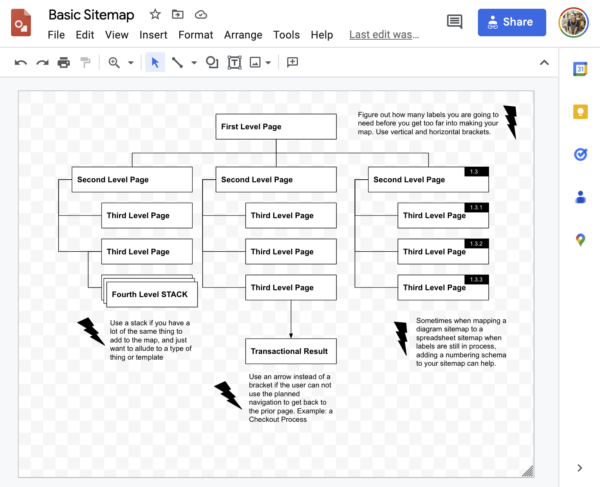Select the Text box tool
Screen dimensions: 600x487
[x=234, y=62]
